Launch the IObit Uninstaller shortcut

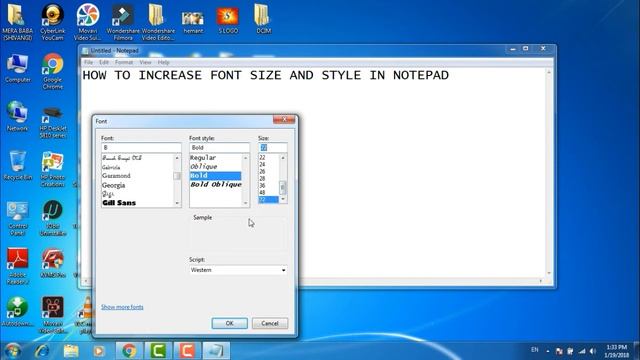tap(52, 218)
